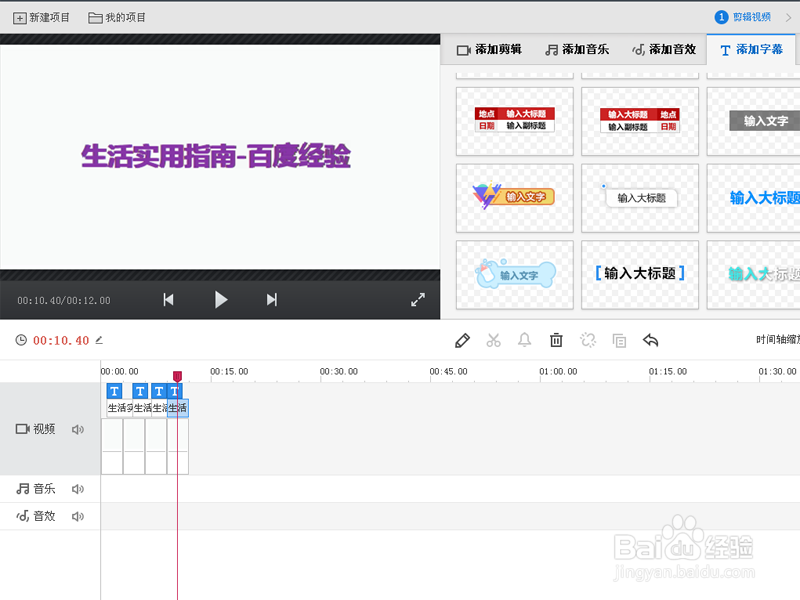The width and height of the screenshot is (800, 600).
Task: Jump to next frame in preview
Action: tap(272, 299)
